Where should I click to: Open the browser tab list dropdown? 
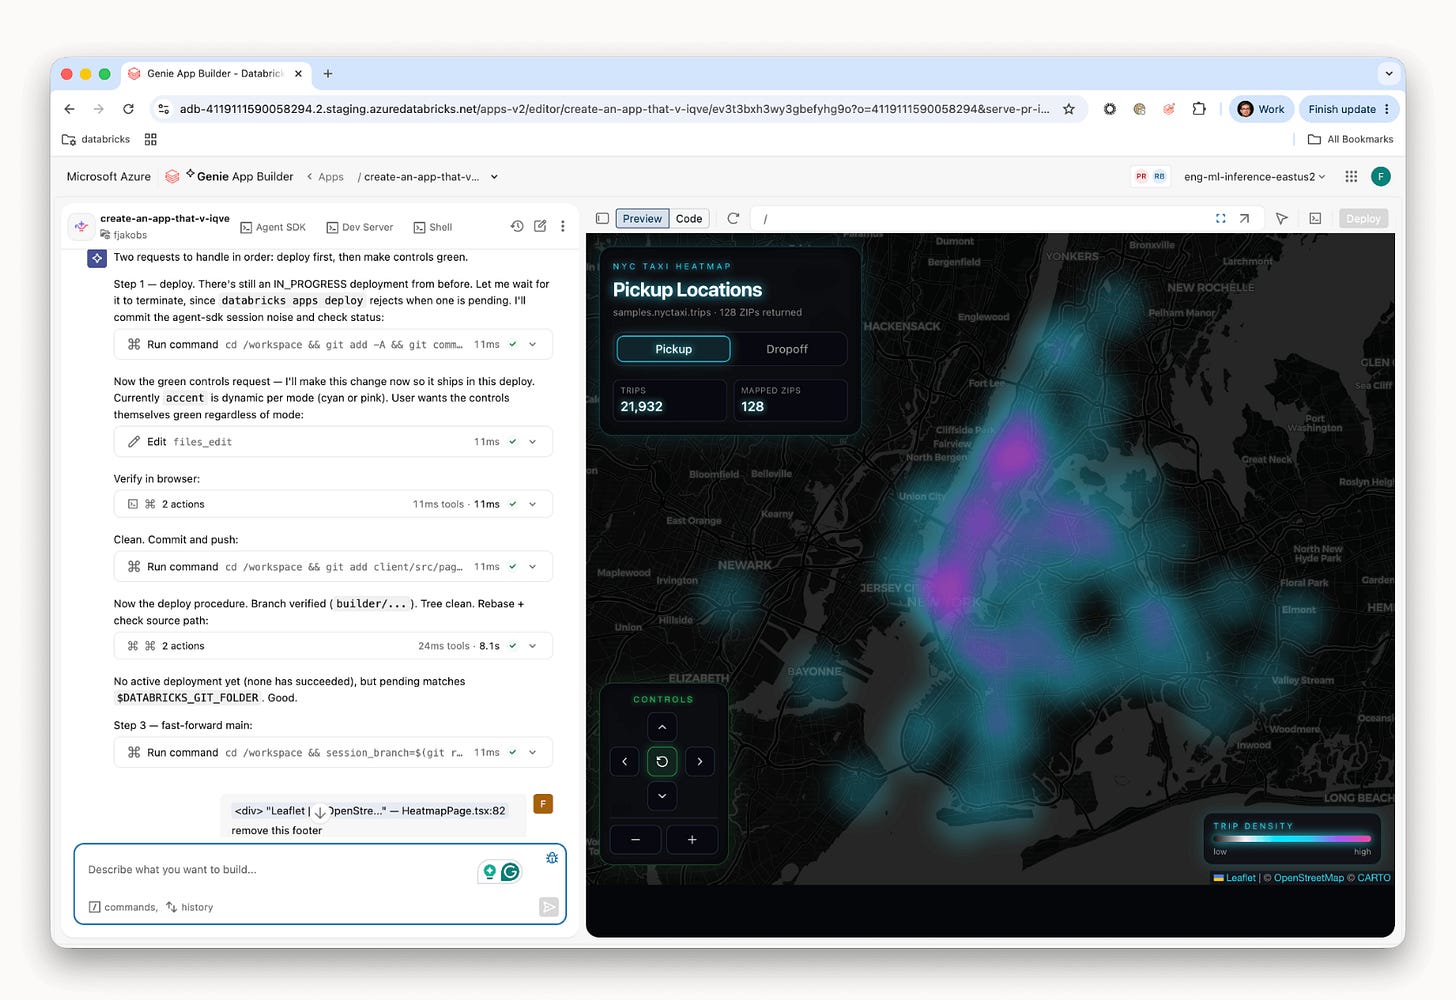point(1388,73)
